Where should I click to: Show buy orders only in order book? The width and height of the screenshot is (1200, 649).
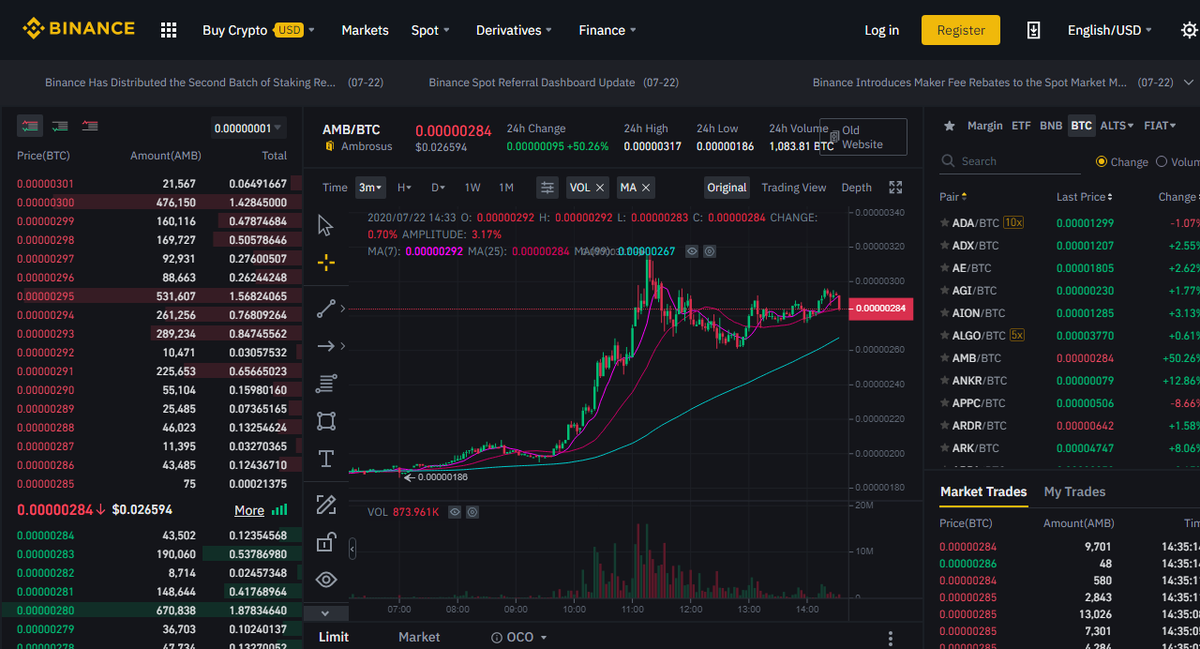(x=60, y=126)
